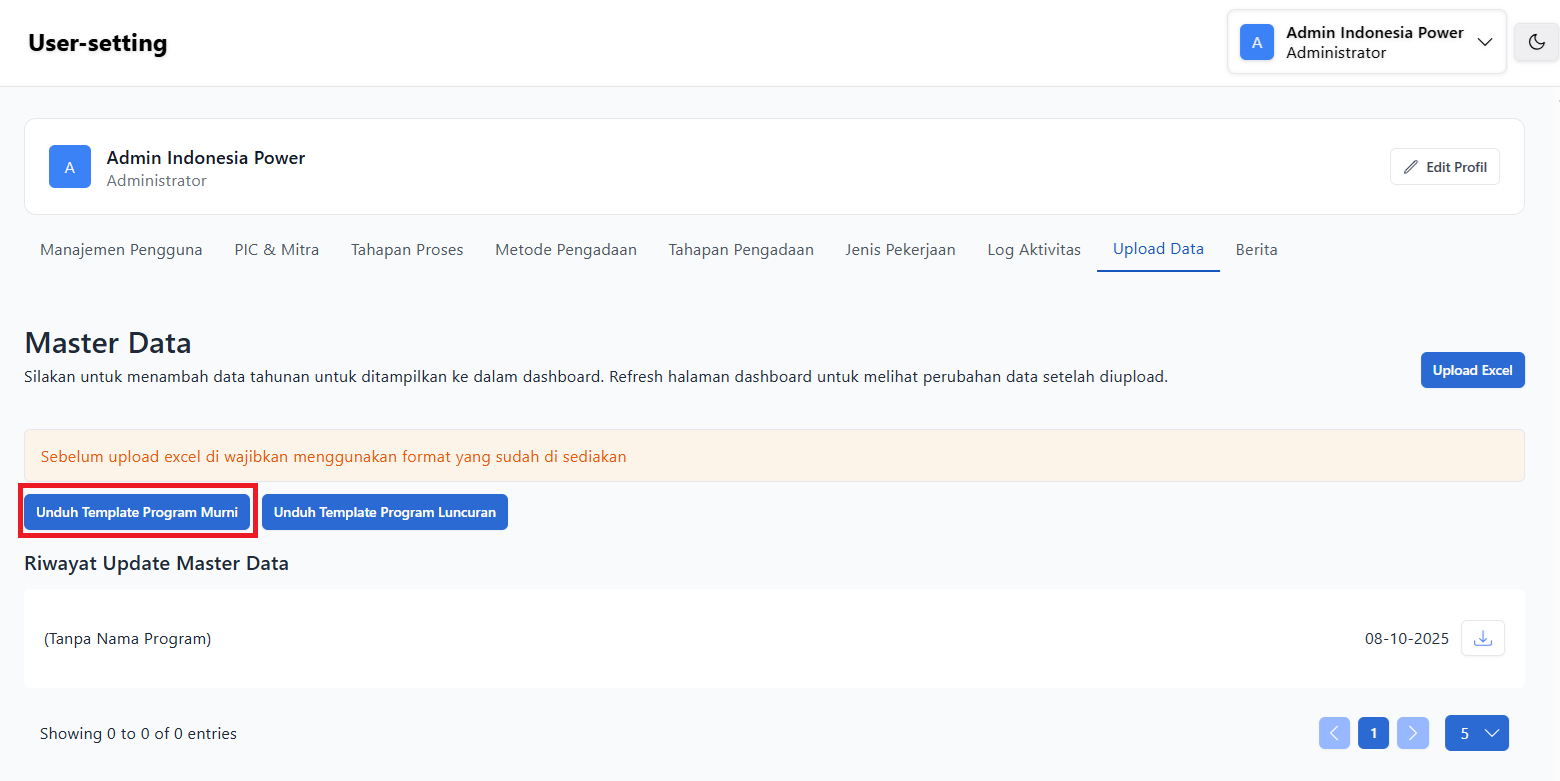The width and height of the screenshot is (1560, 781).
Task: Select page 1 in pagination
Action: tap(1373, 733)
